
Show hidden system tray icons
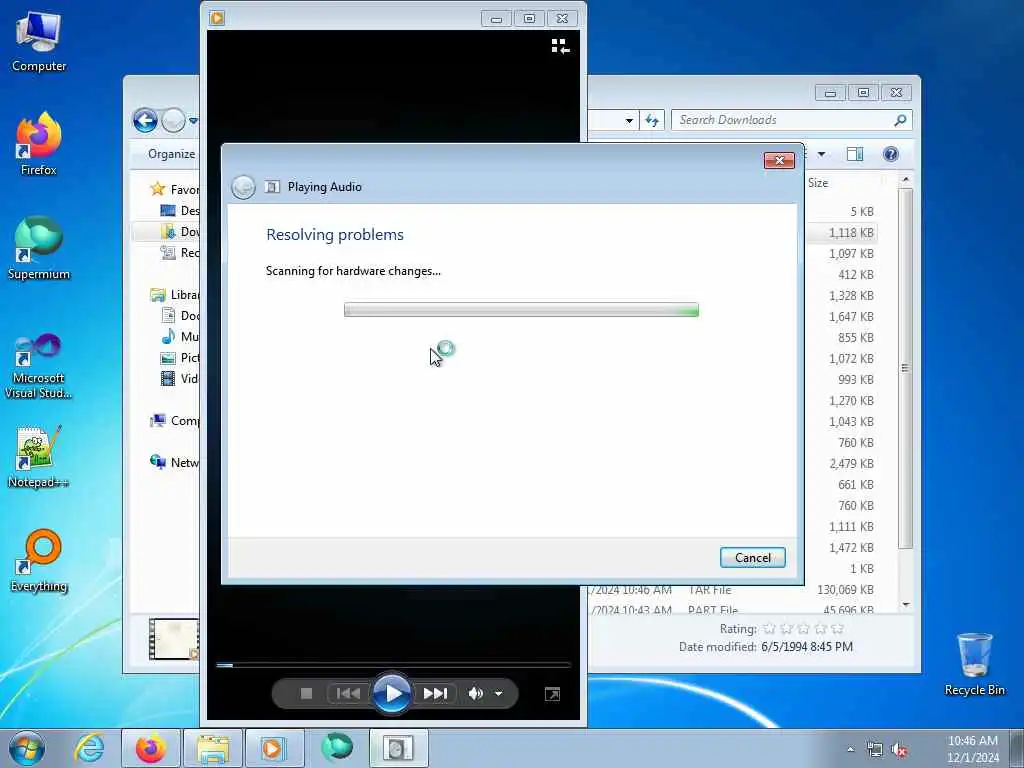click(850, 750)
